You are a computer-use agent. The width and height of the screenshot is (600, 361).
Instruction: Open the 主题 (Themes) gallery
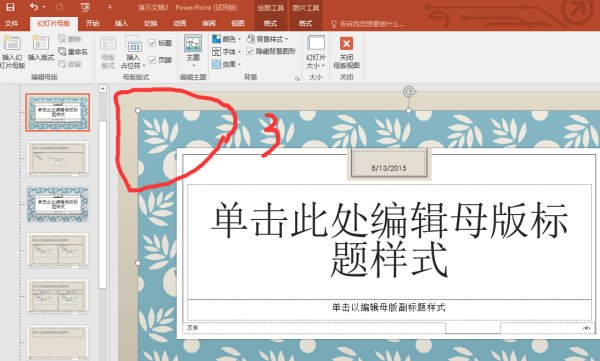point(193,51)
